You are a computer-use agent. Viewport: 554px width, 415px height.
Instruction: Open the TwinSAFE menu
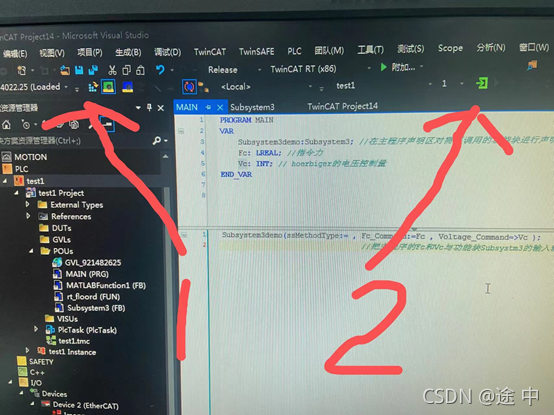click(257, 52)
